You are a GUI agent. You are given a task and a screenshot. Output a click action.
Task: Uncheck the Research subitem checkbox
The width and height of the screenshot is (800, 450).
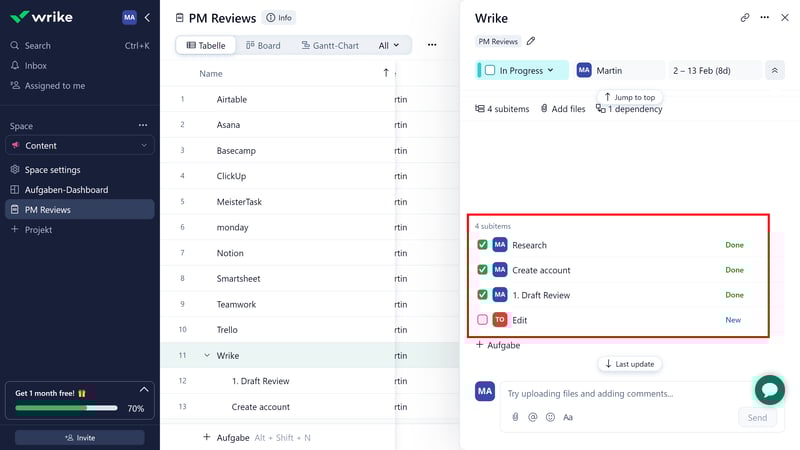coord(482,245)
